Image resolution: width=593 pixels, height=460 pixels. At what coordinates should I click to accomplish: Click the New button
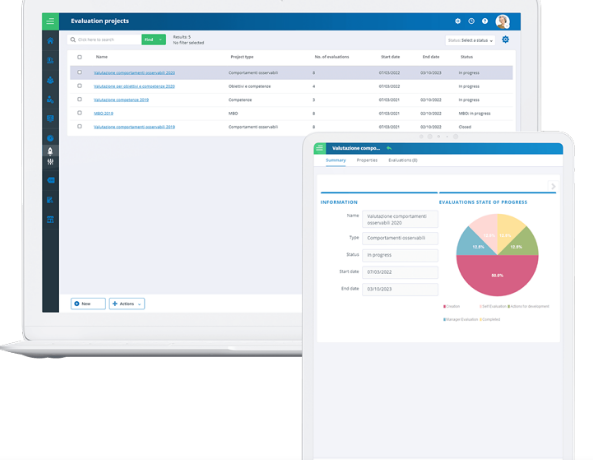(88, 304)
